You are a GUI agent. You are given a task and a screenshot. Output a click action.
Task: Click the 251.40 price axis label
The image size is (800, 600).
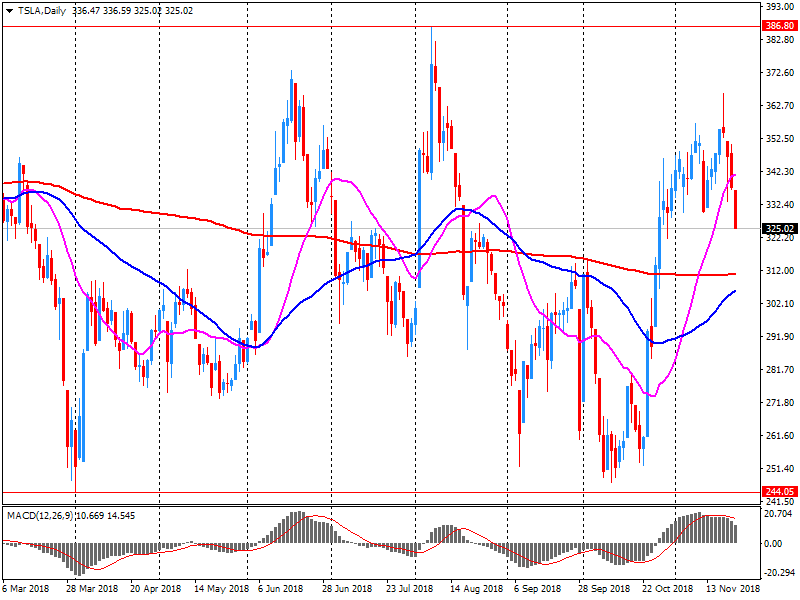(780, 468)
